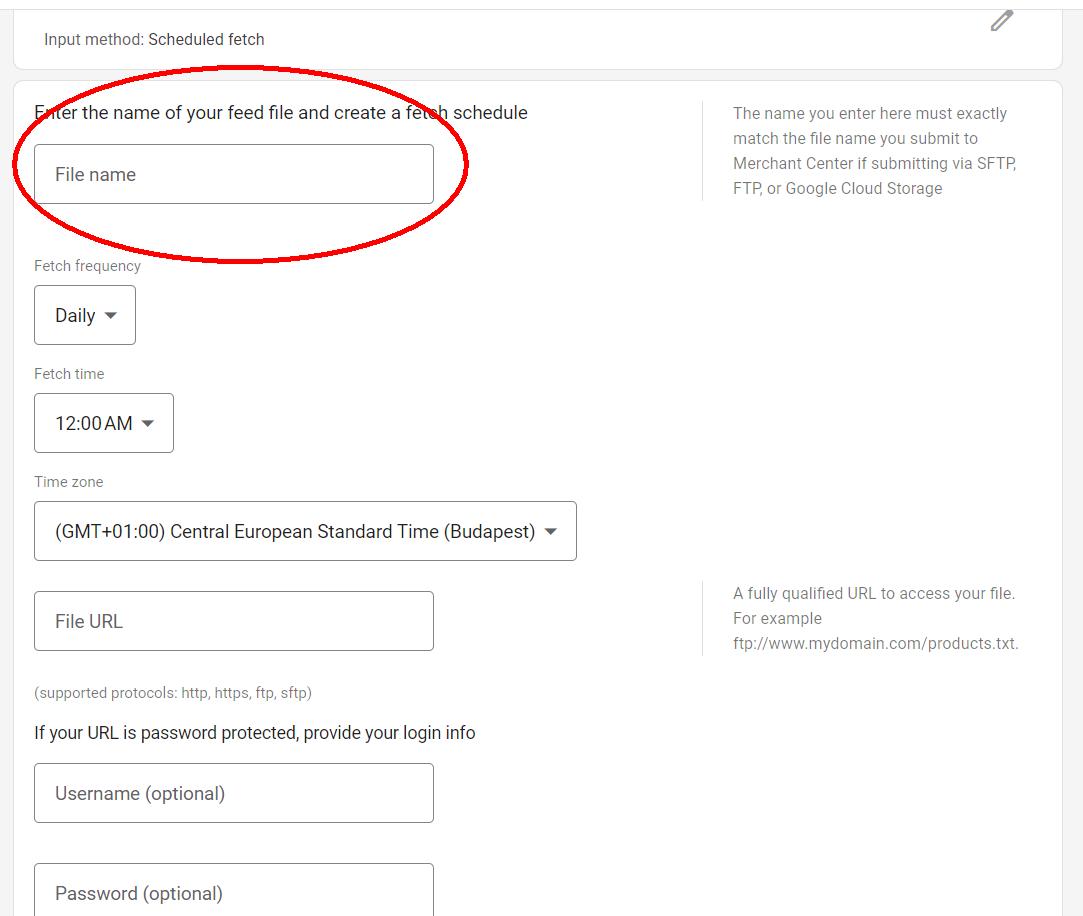The height and width of the screenshot is (916, 1083).
Task: Click the Password (optional) field
Action: [x=233, y=890]
